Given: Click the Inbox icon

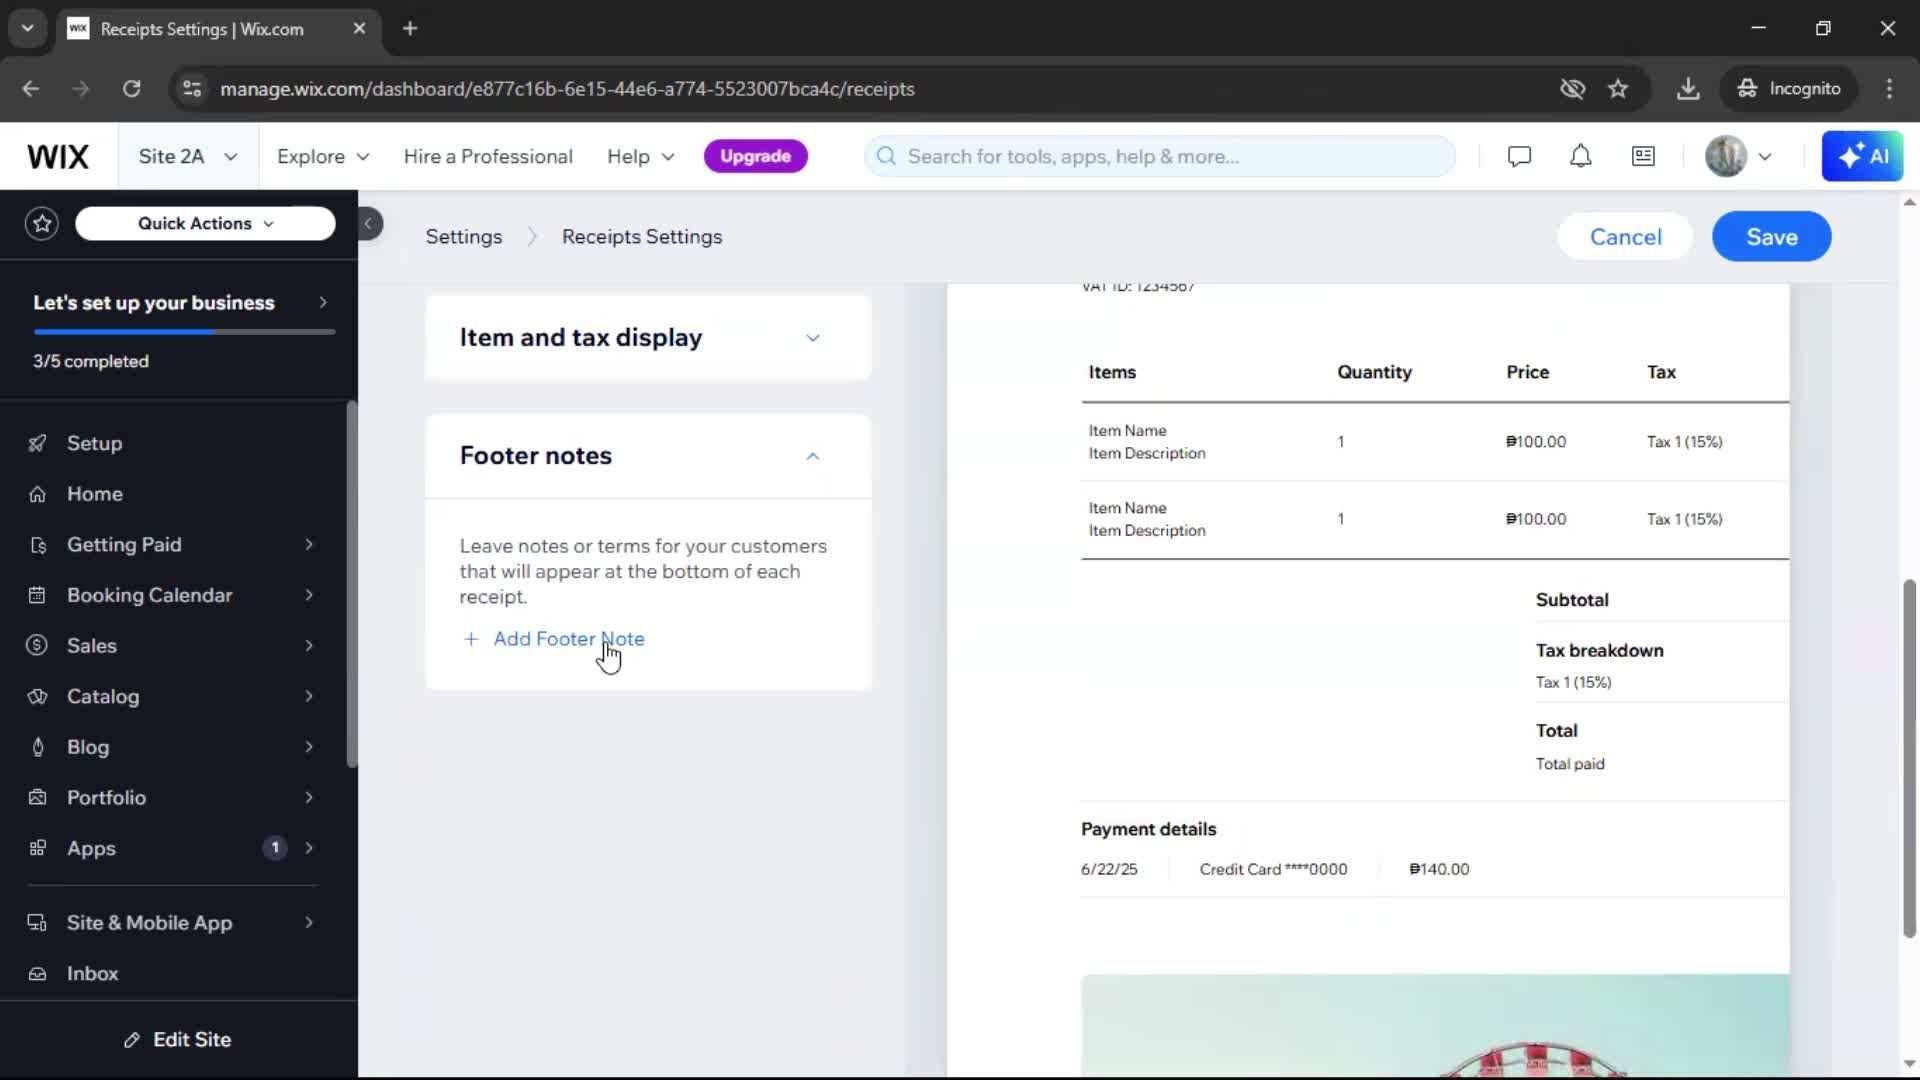Looking at the screenshot, I should (37, 974).
